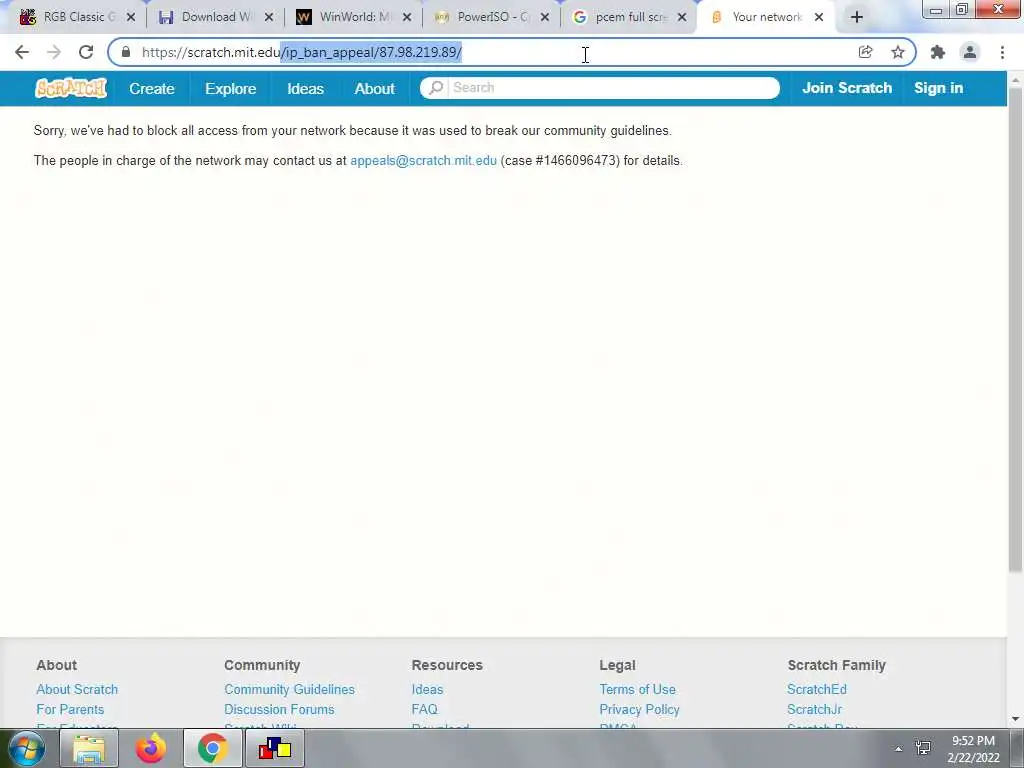Viewport: 1024px width, 768px height.
Task: Close the Your network tab
Action: click(819, 18)
